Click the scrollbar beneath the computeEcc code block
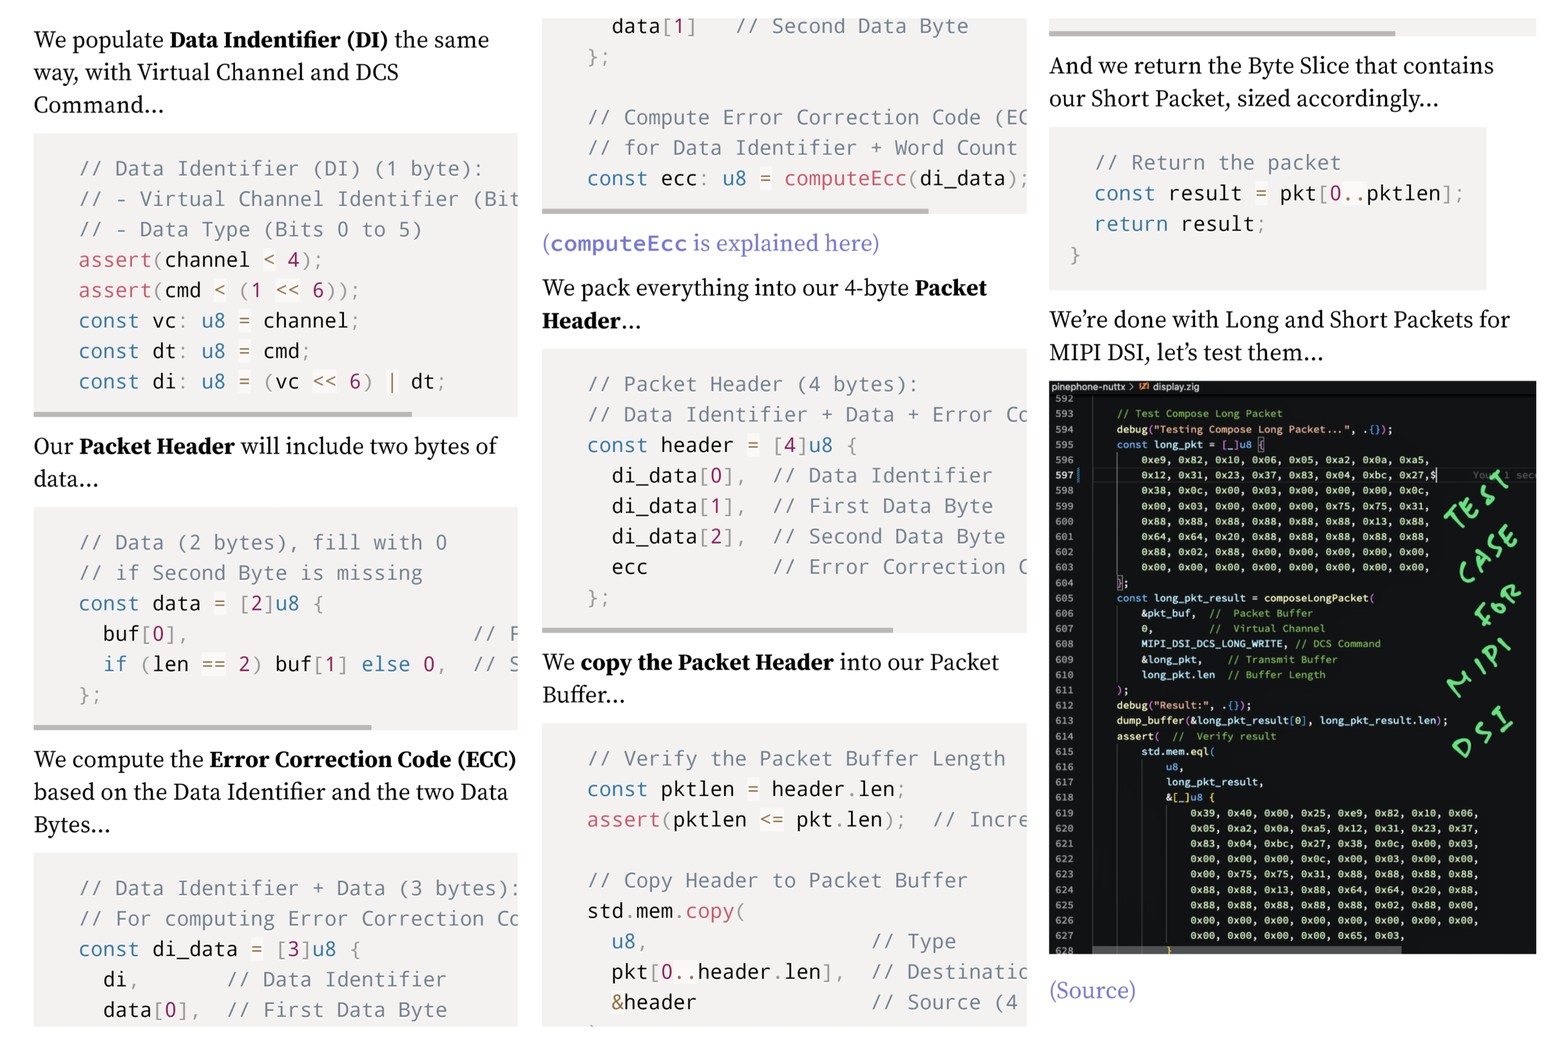Image resolution: width=1568 pixels, height=1045 pixels. pyautogui.click(x=735, y=211)
